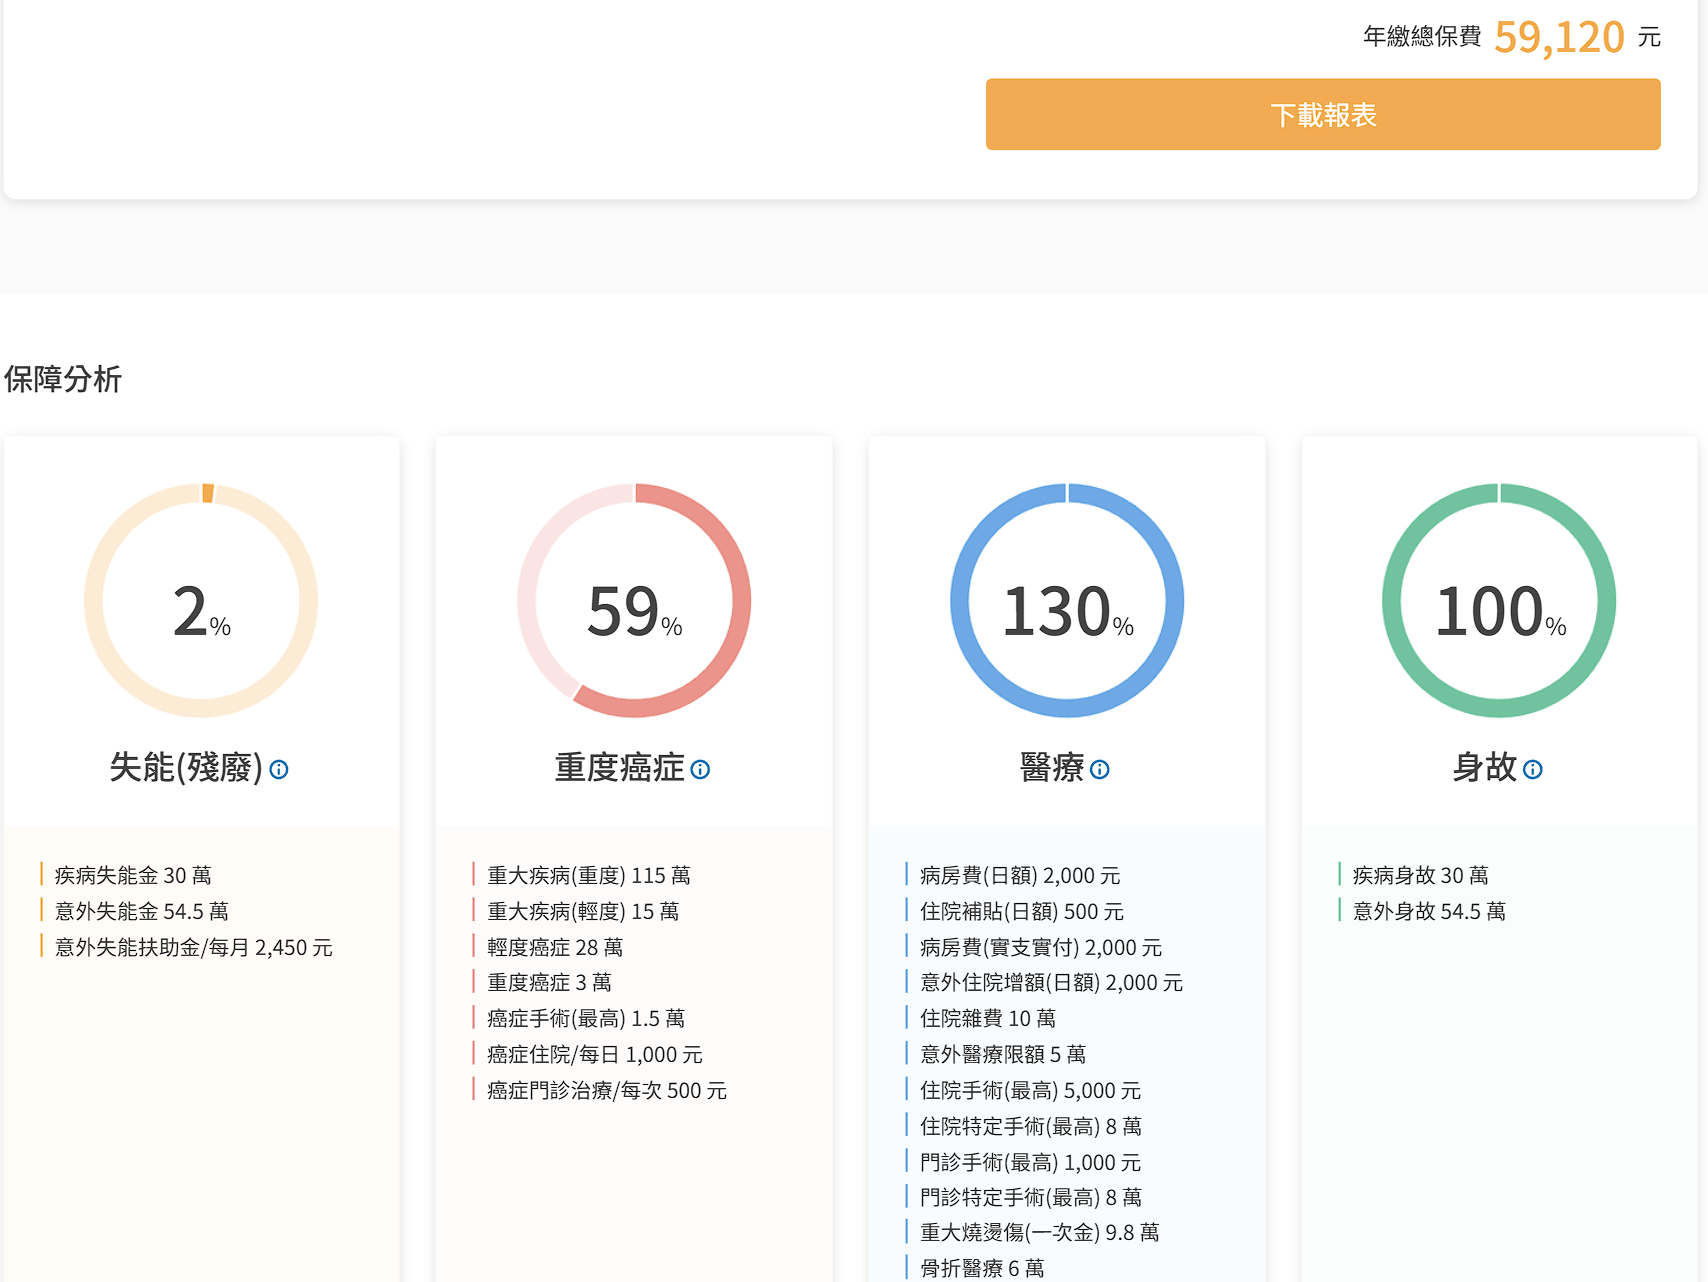Select 疾病身故 30 萬 list item
This screenshot has height=1282, width=1708.
(x=1420, y=875)
